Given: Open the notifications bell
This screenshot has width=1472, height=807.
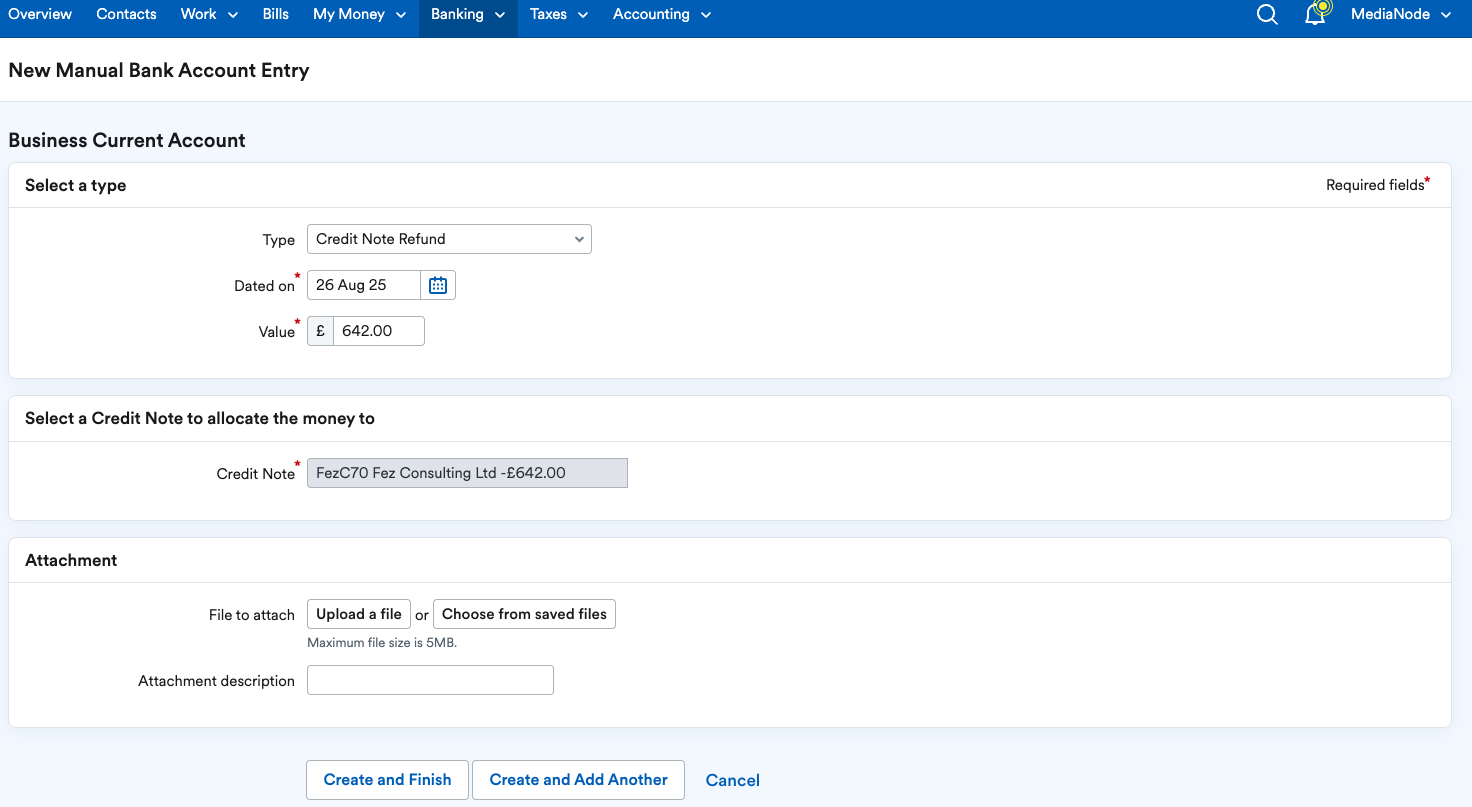Looking at the screenshot, I should [x=1316, y=14].
